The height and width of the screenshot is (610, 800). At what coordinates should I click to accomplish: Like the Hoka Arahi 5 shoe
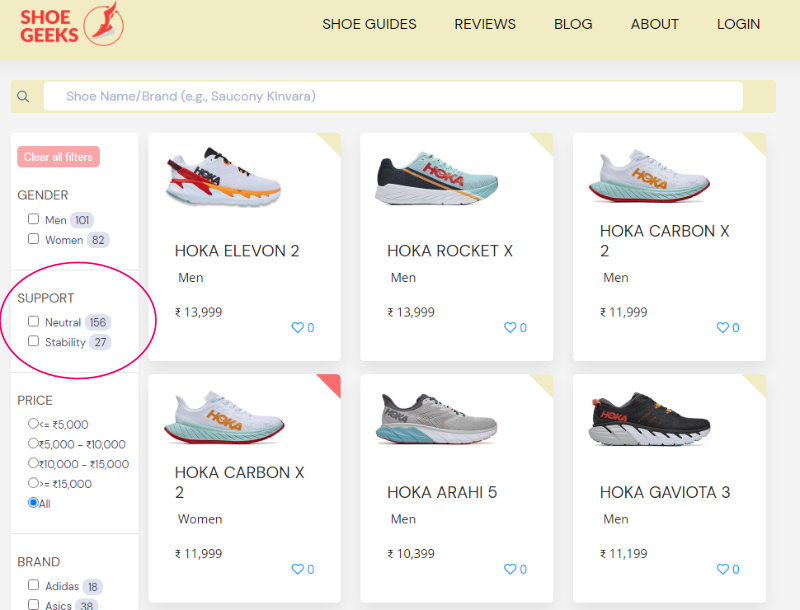[x=509, y=569]
